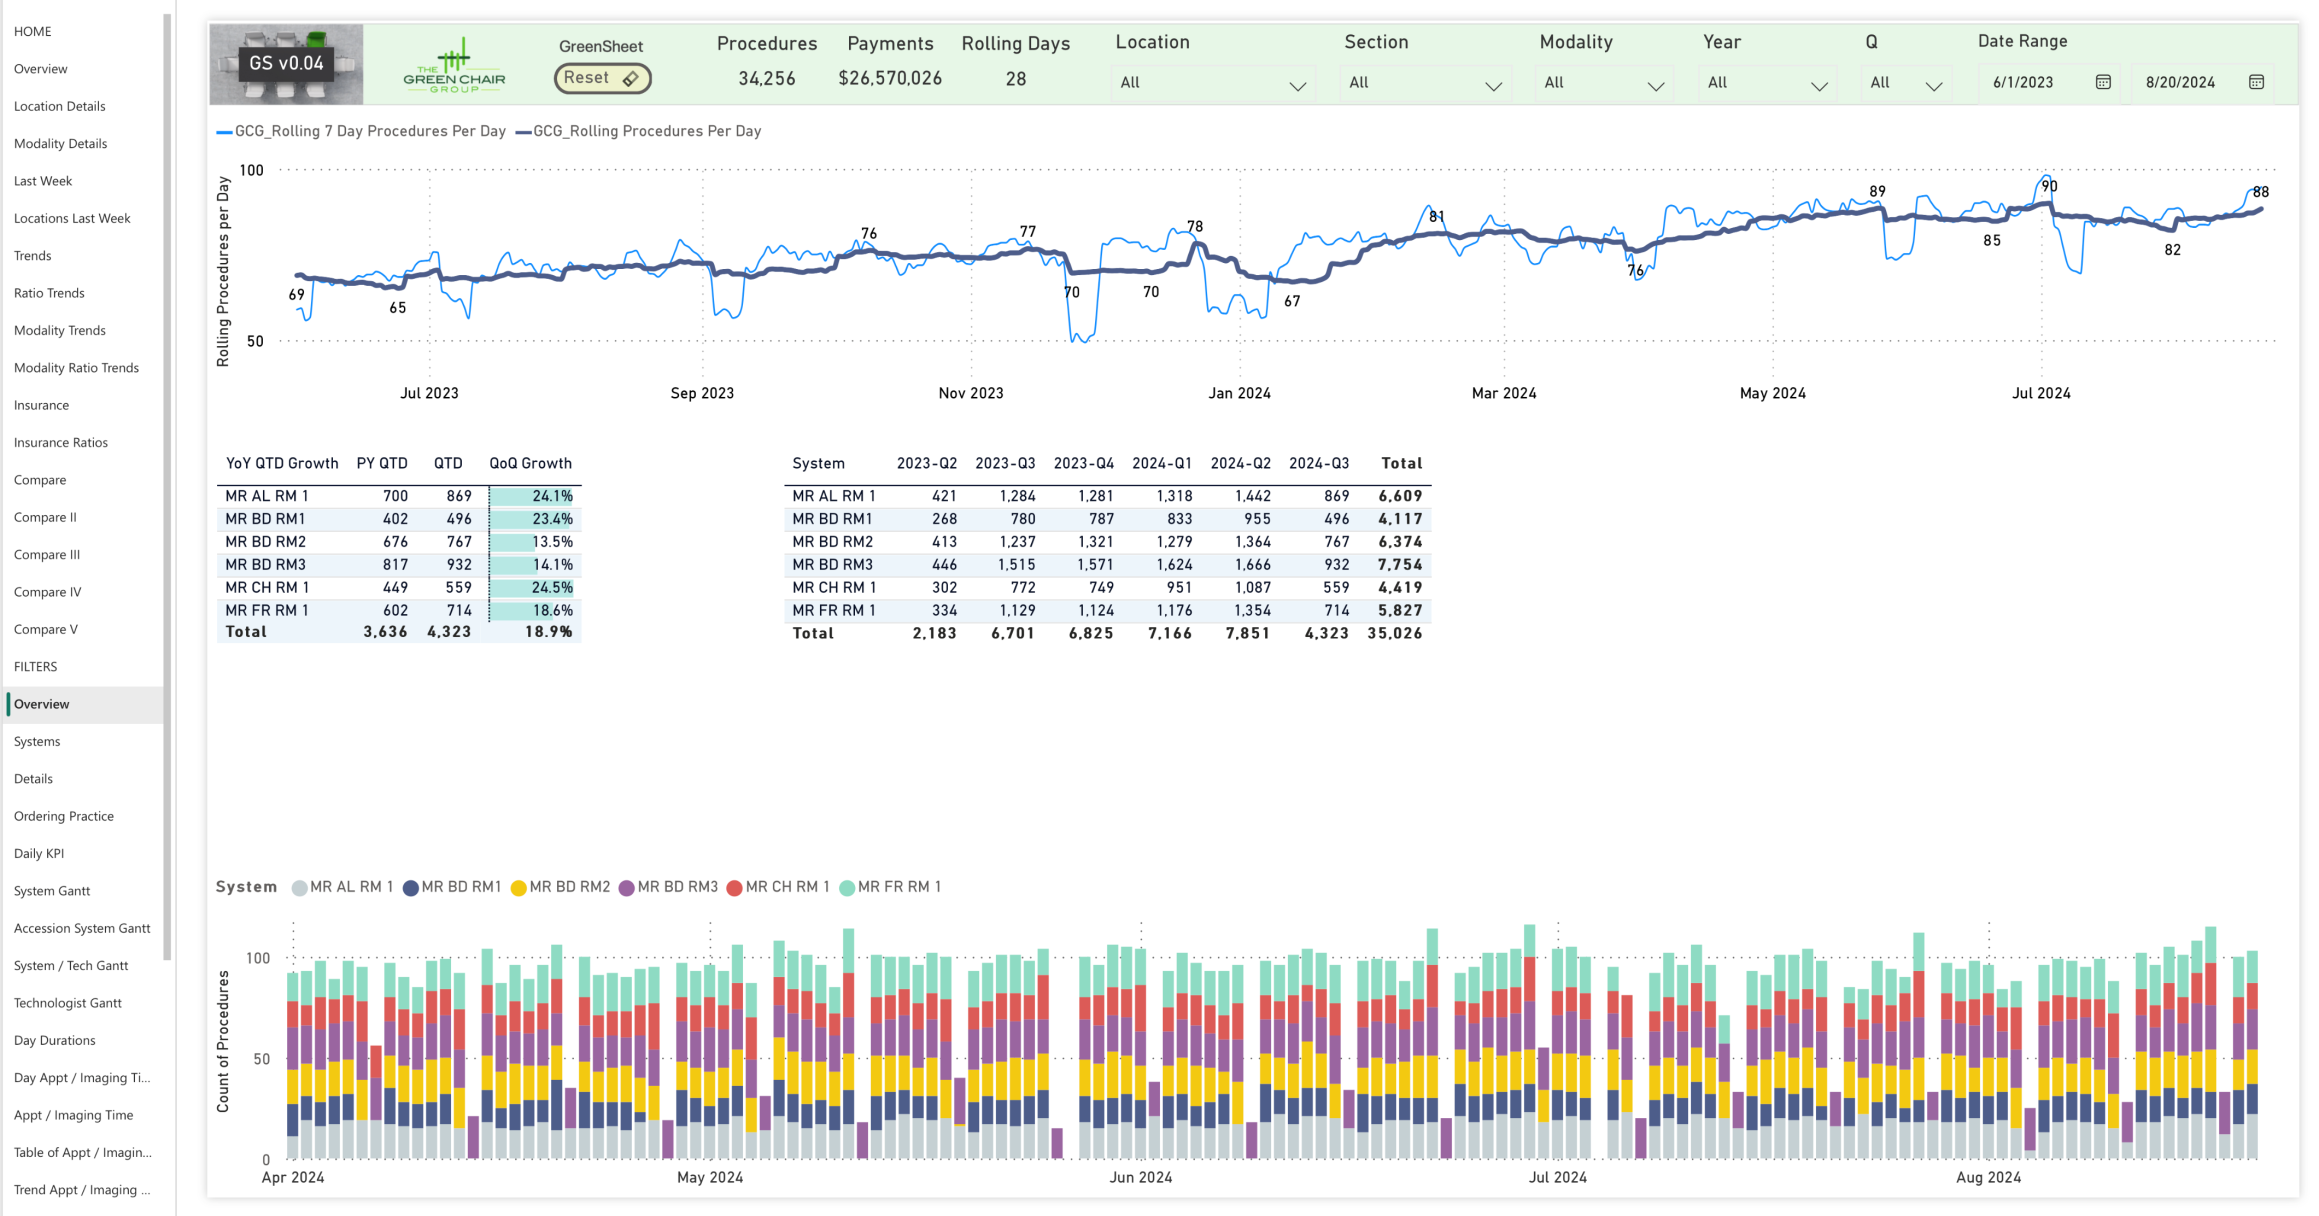This screenshot has height=1216, width=2319.
Task: Toggle MR CH RM 1 legend marker
Action: coord(734,888)
